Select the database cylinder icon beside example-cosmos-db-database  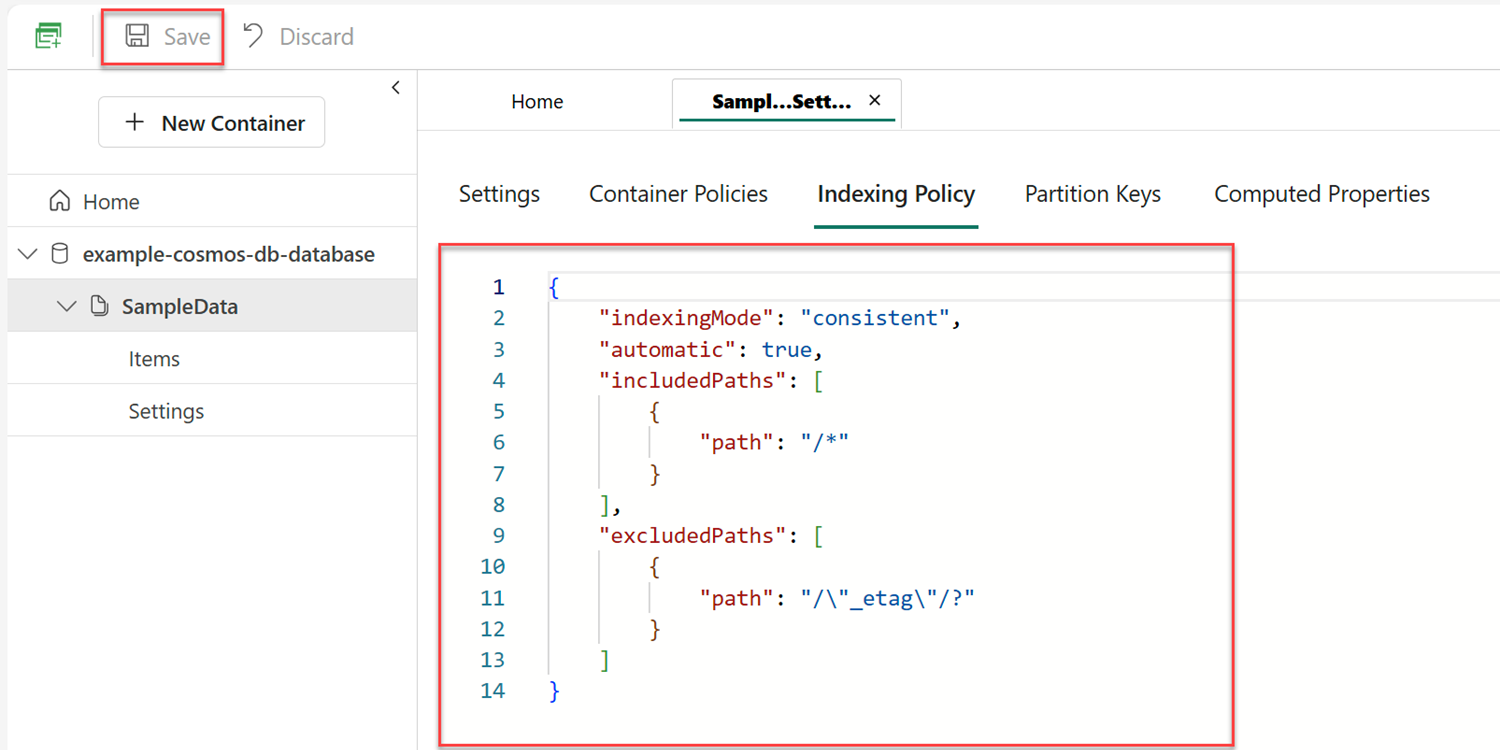[60, 253]
